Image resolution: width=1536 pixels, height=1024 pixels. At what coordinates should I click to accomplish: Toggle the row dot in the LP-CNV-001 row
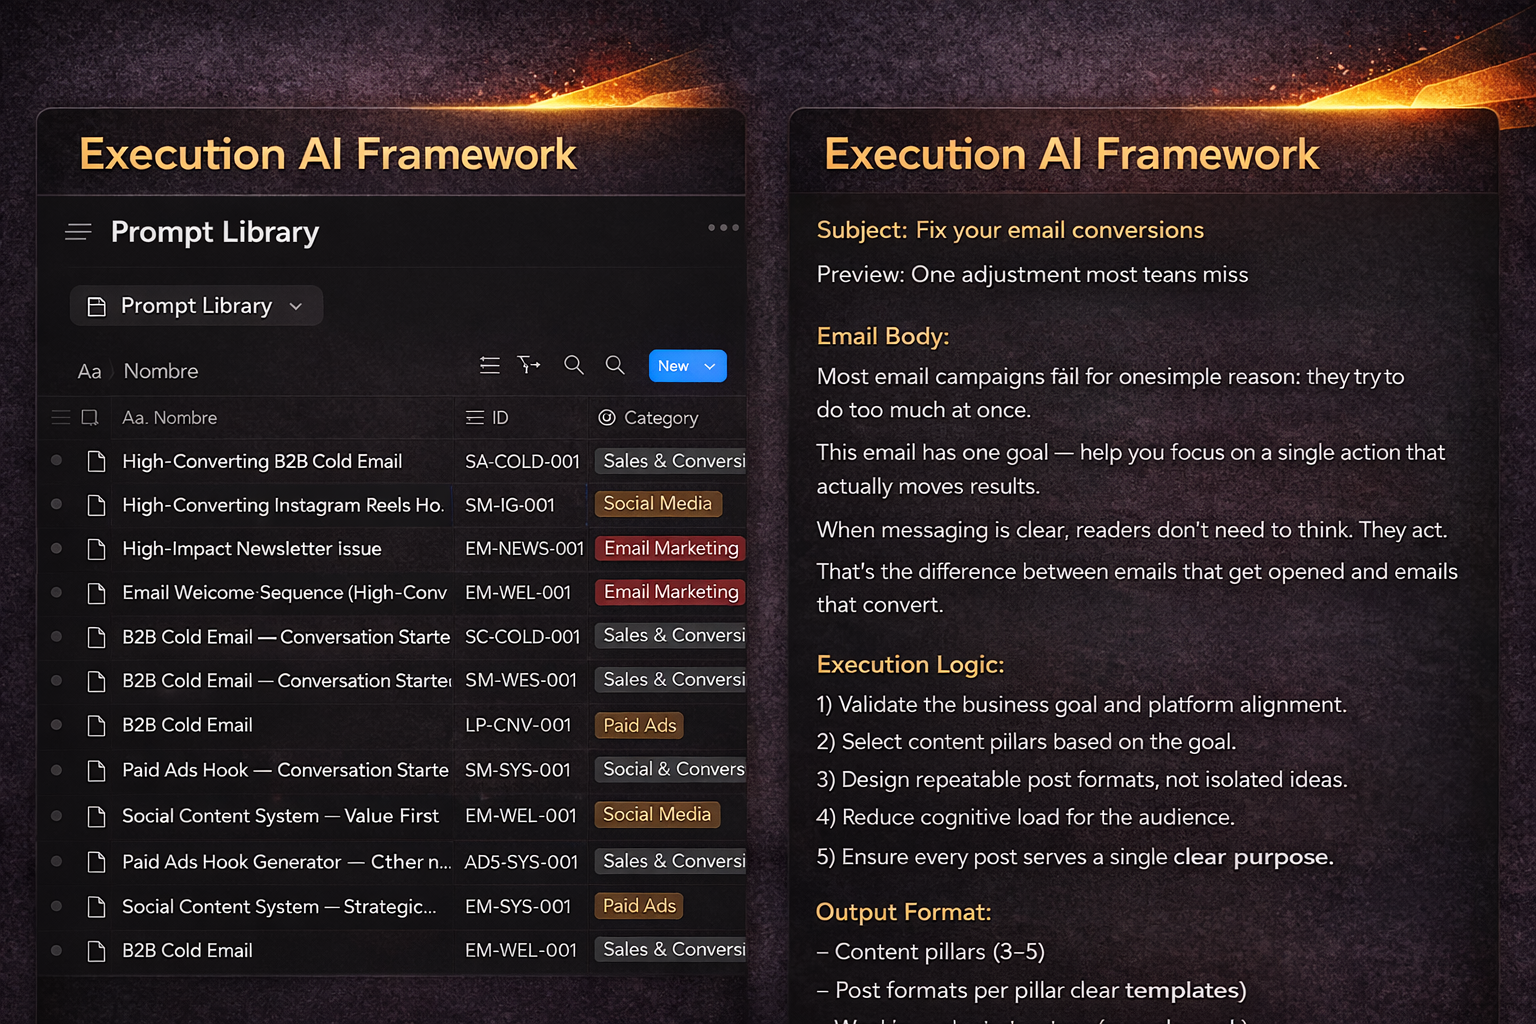[56, 724]
